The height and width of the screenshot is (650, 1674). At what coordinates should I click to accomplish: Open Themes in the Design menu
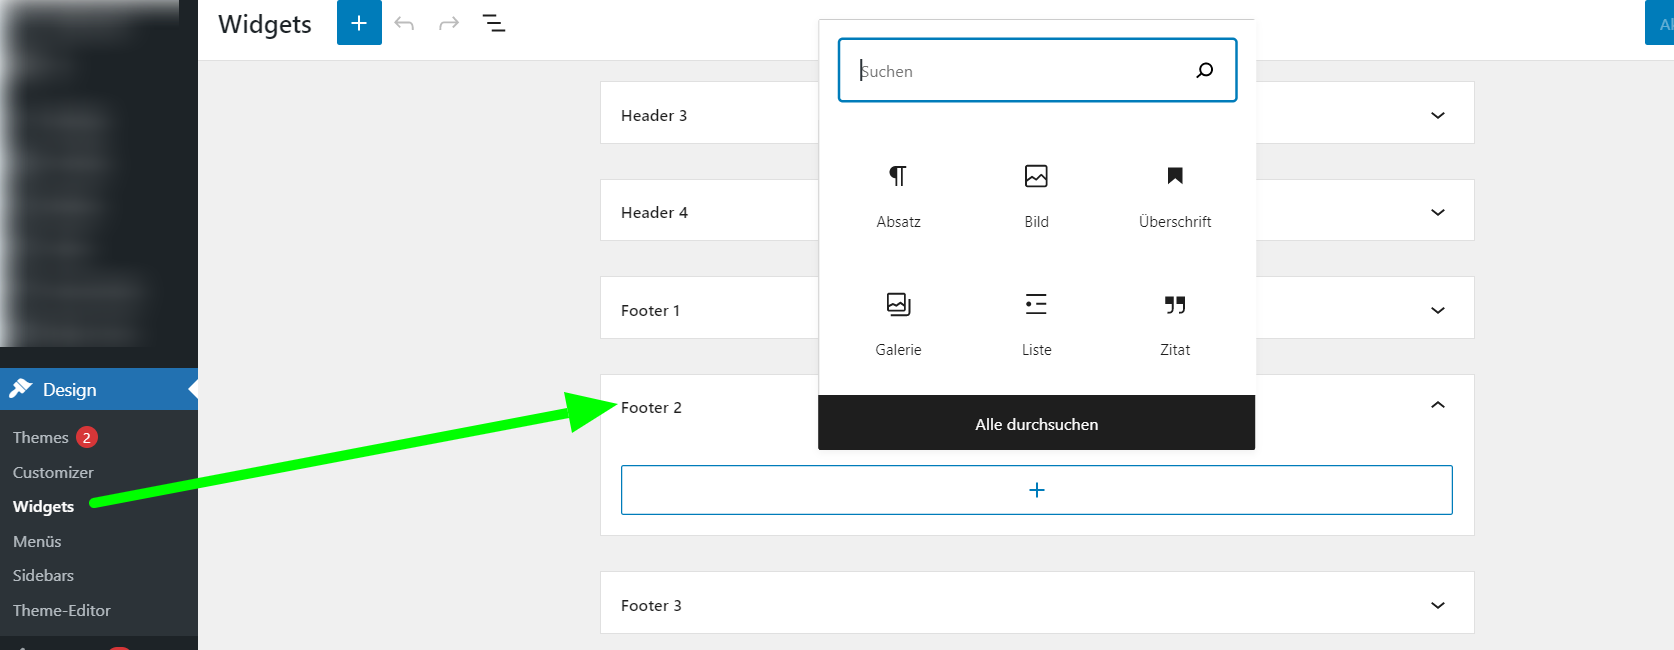click(41, 437)
